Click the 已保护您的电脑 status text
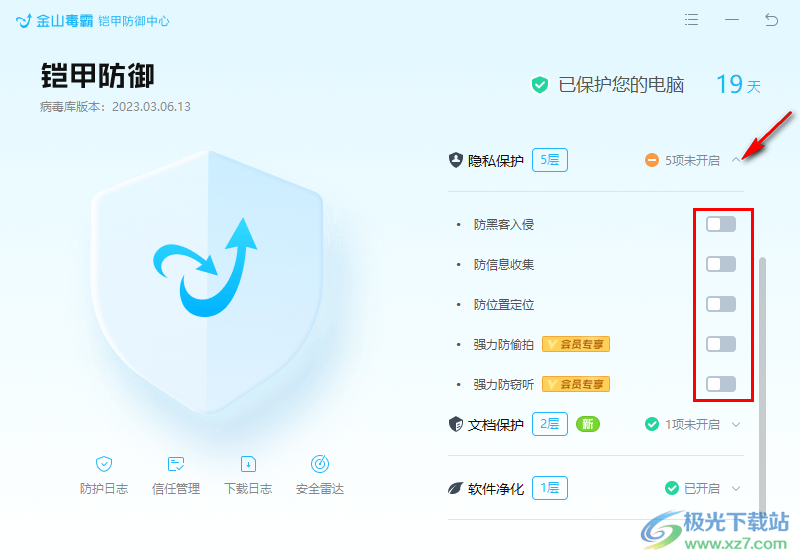The height and width of the screenshot is (560, 800). coord(621,85)
